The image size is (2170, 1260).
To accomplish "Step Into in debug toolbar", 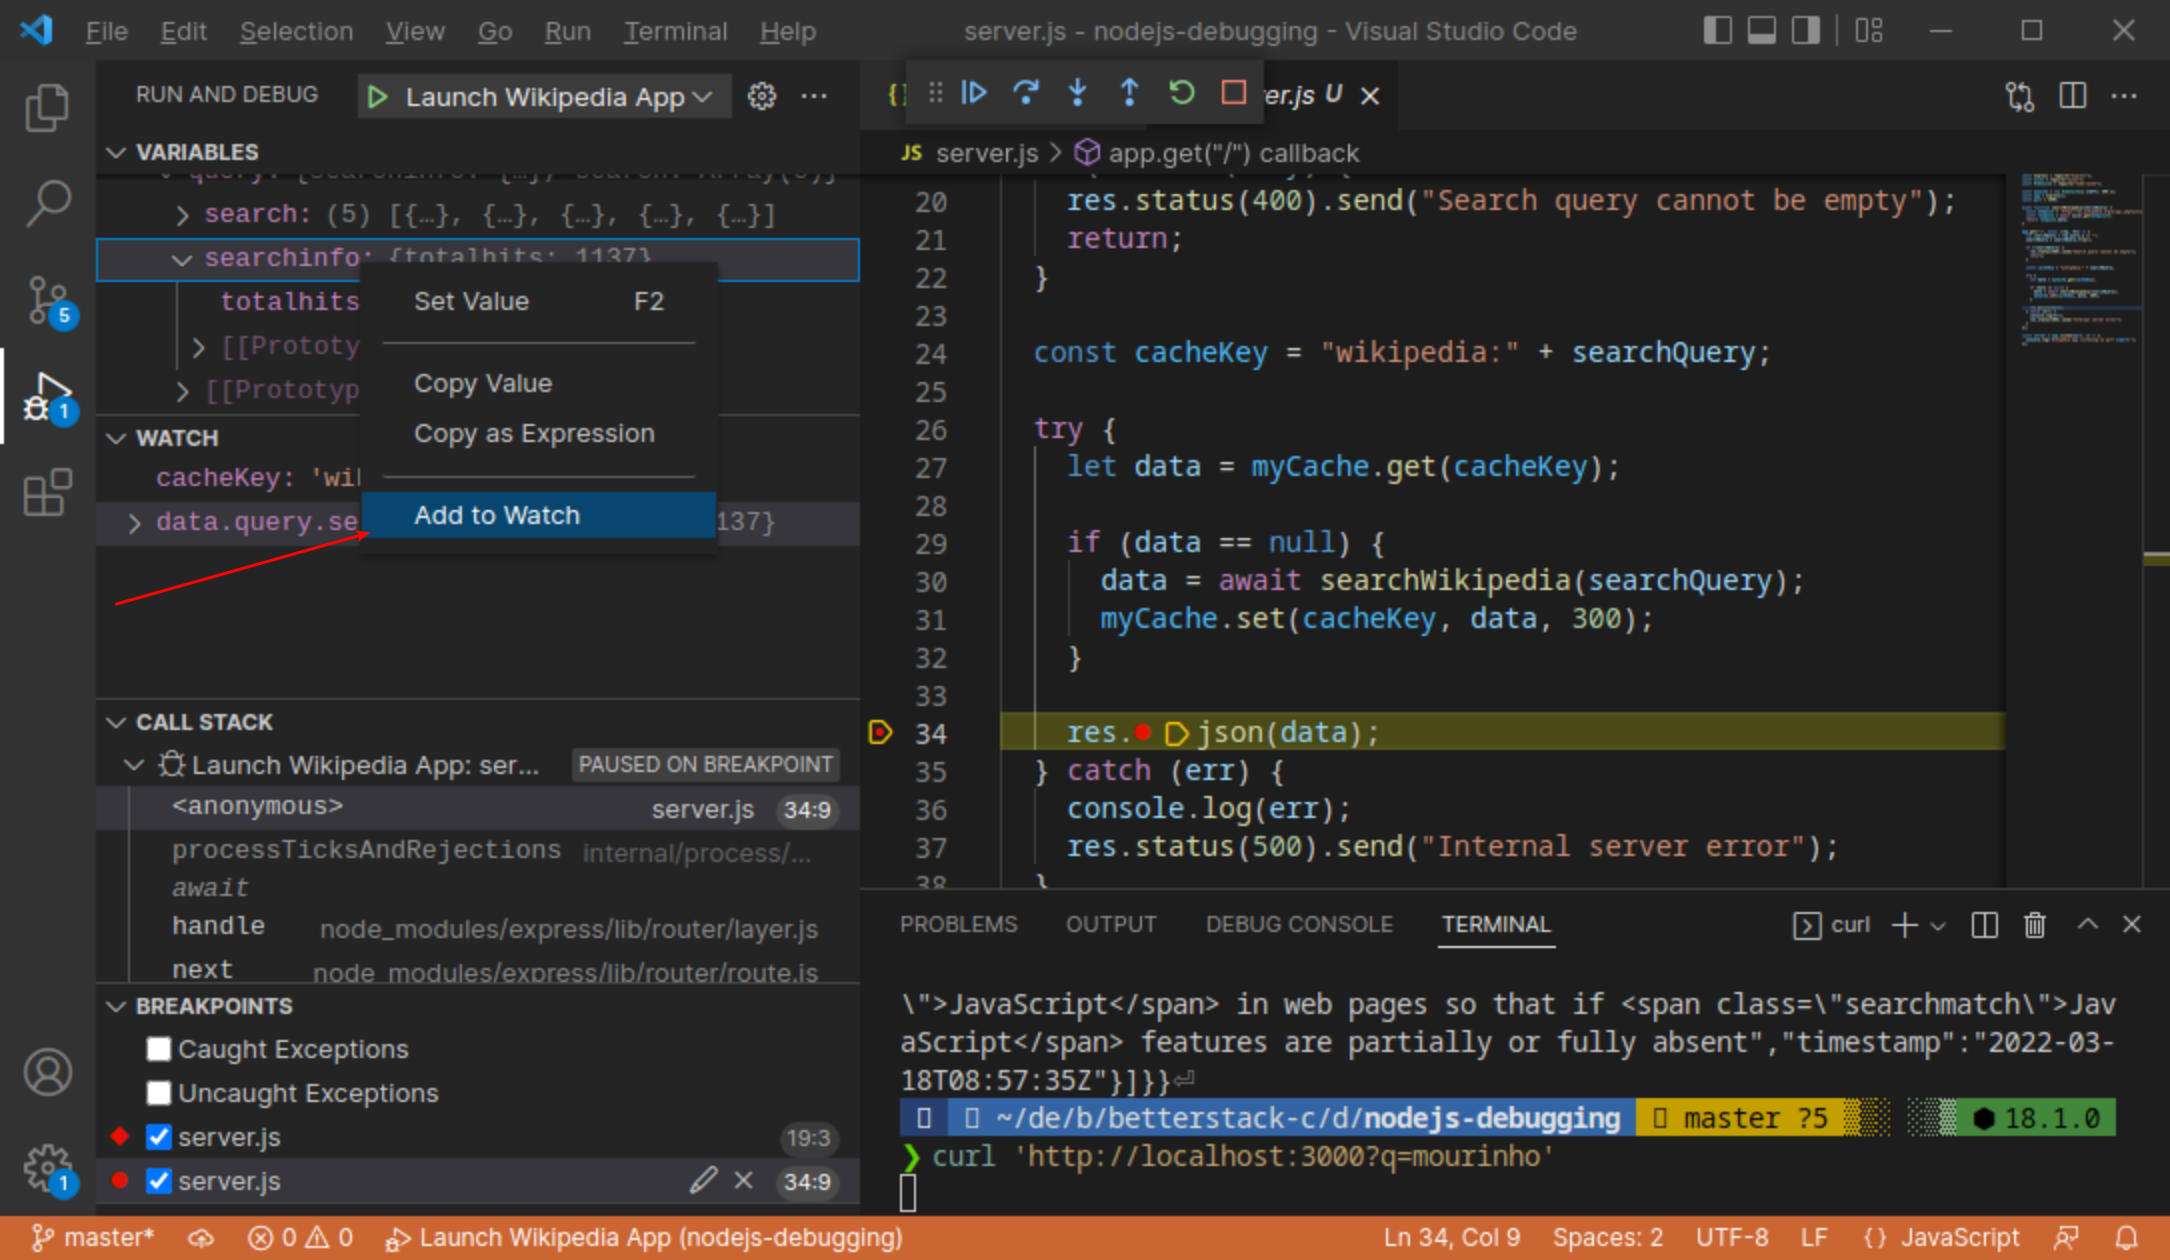I will tap(1077, 93).
